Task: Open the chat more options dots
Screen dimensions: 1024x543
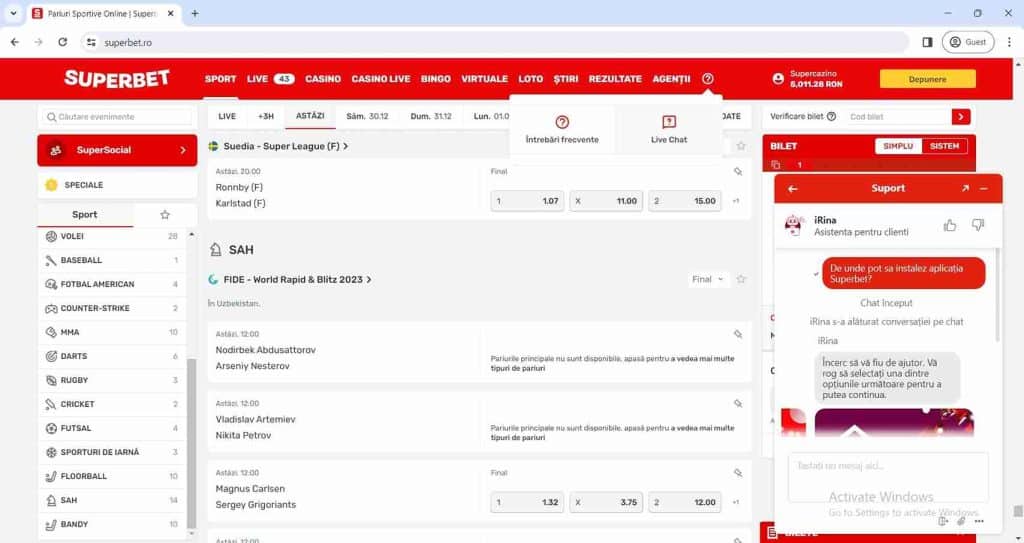Action: 978,521
